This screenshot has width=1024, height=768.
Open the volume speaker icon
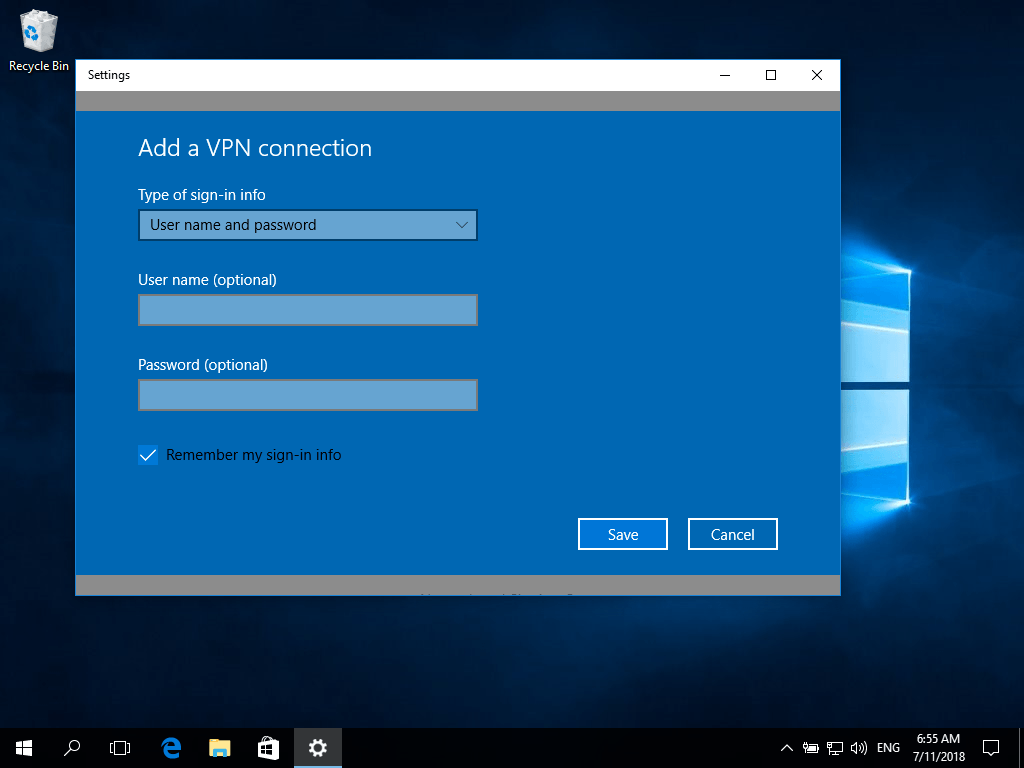(859, 748)
